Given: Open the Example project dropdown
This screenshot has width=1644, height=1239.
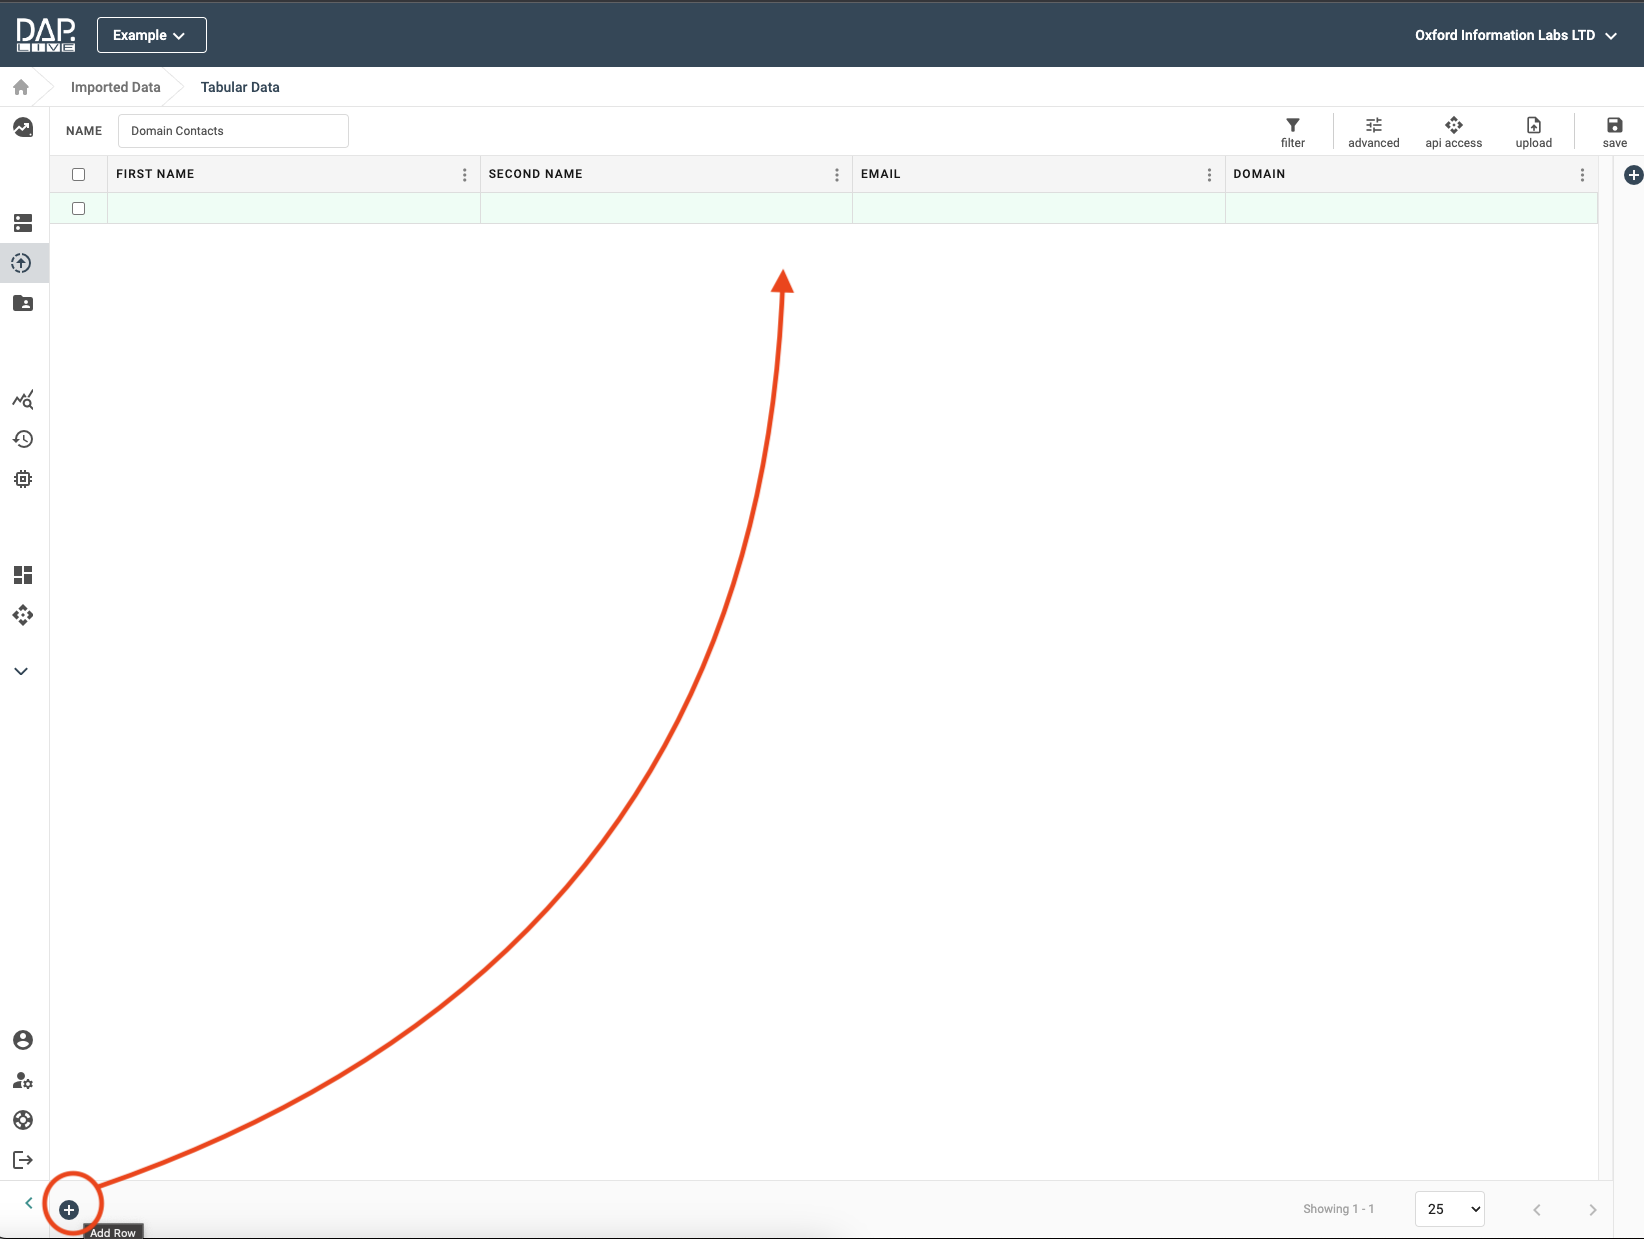Looking at the screenshot, I should (151, 35).
